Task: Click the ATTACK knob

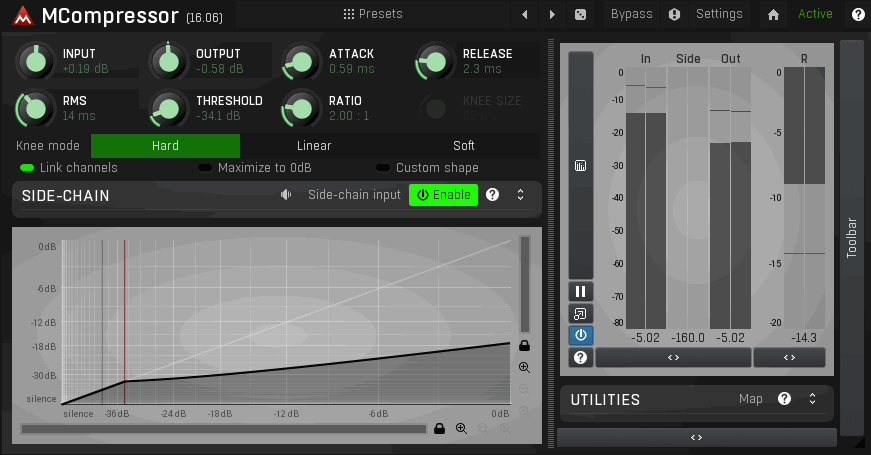Action: coord(302,61)
